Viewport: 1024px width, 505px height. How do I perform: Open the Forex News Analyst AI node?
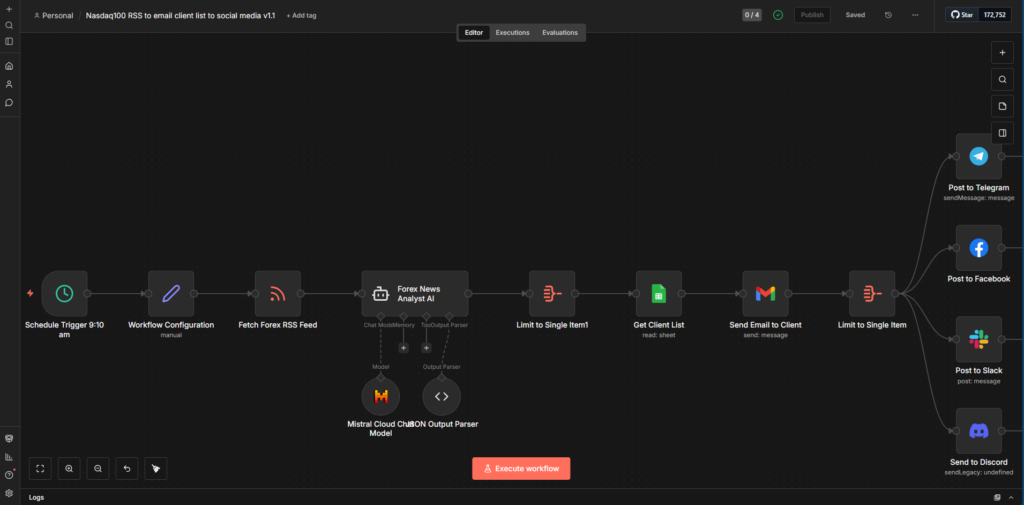pos(415,294)
